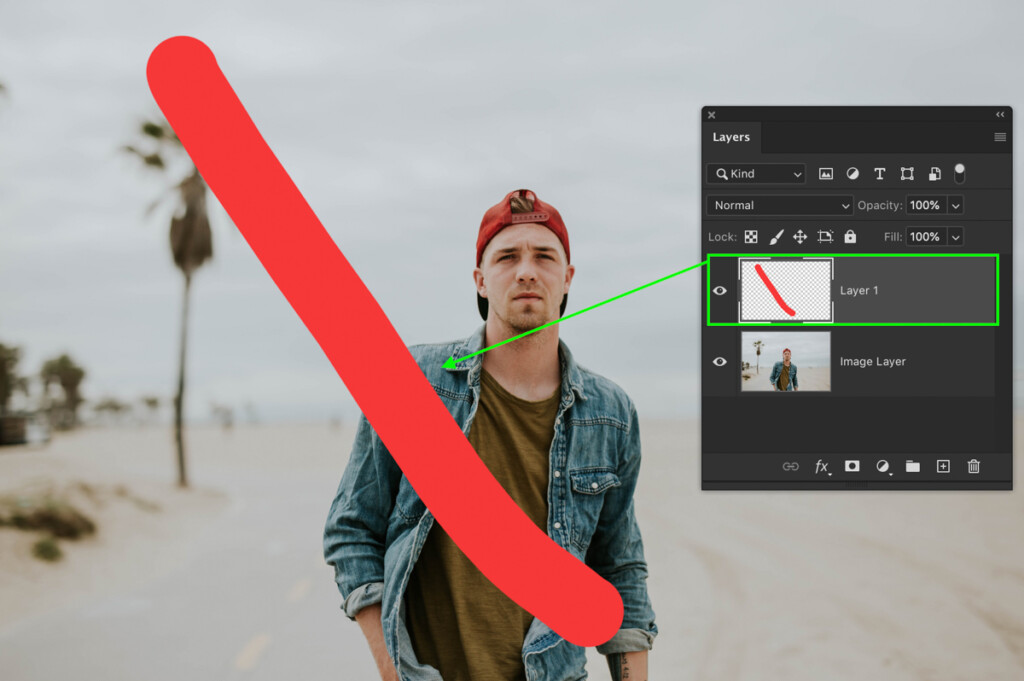
Task: Click the Fill label
Action: click(x=893, y=237)
